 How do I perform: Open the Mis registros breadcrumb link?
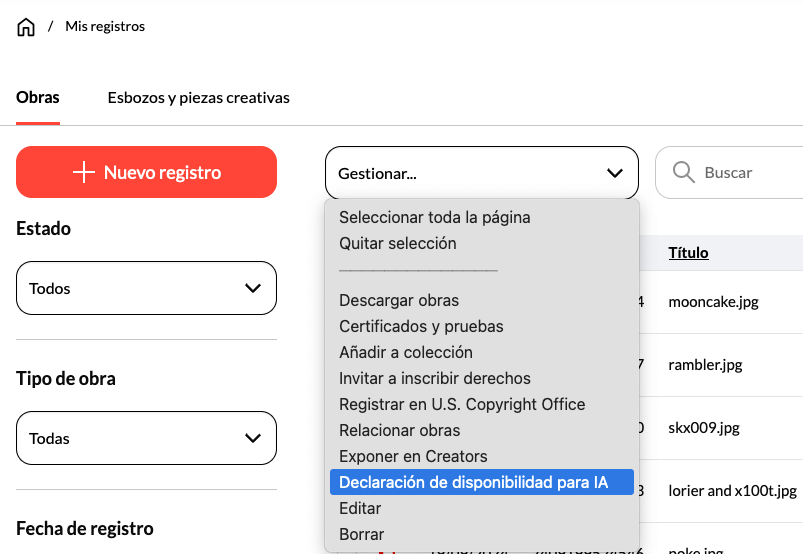pyautogui.click(x=105, y=27)
